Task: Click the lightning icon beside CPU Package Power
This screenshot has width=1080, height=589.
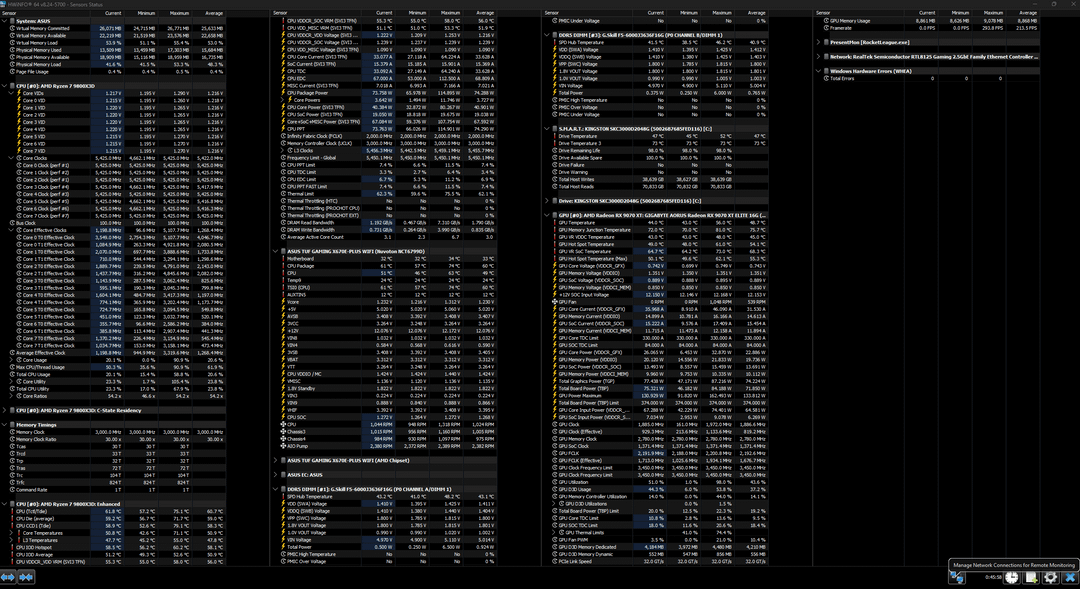Action: click(283, 93)
